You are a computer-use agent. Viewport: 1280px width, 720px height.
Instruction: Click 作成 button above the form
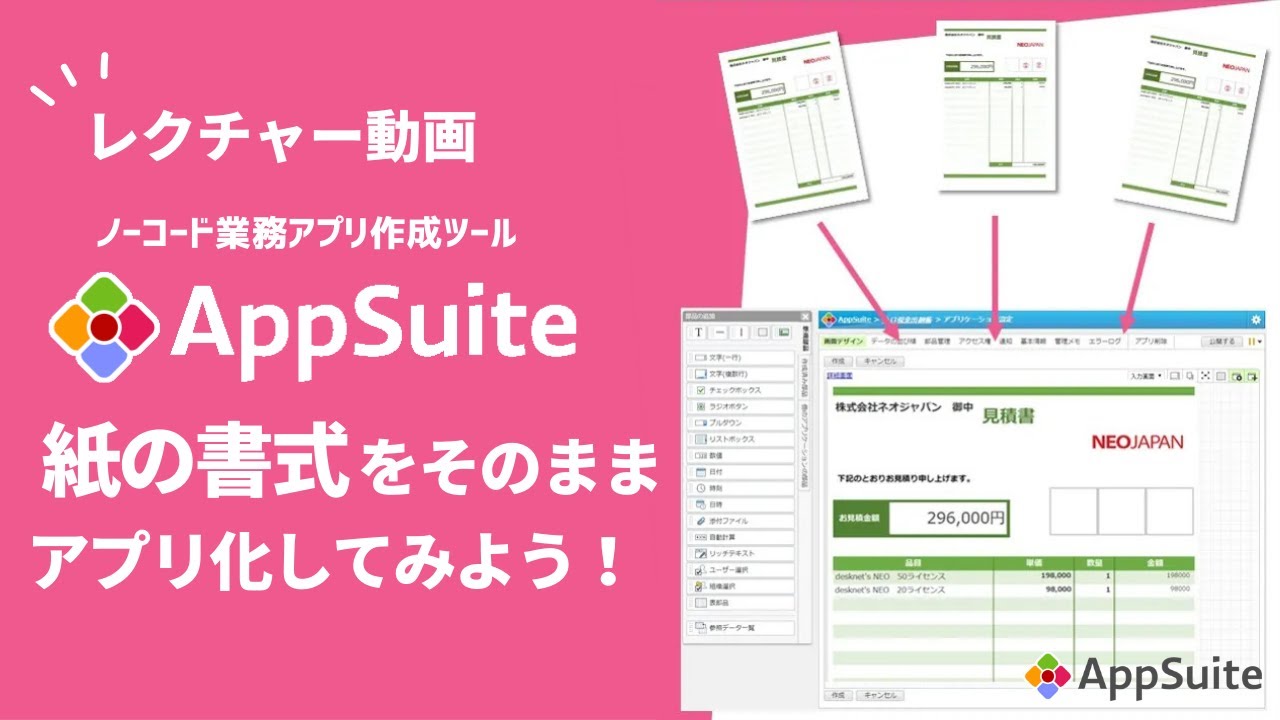tap(836, 361)
